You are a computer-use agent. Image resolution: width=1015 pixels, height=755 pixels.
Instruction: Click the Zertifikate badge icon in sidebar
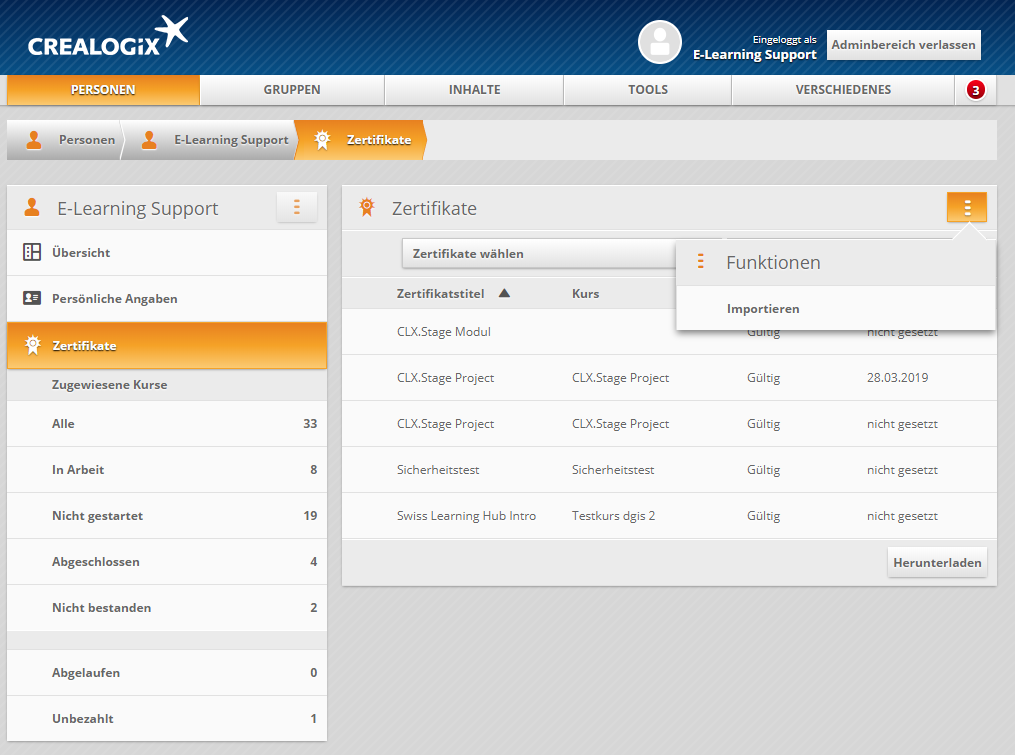coord(32,346)
